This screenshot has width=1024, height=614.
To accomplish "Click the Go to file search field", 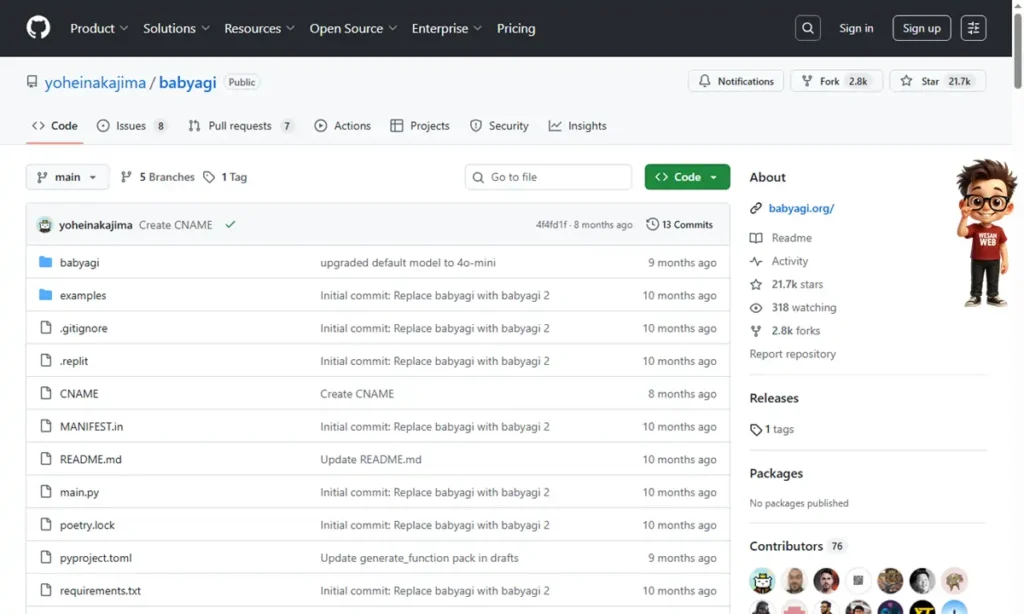I will tap(549, 177).
